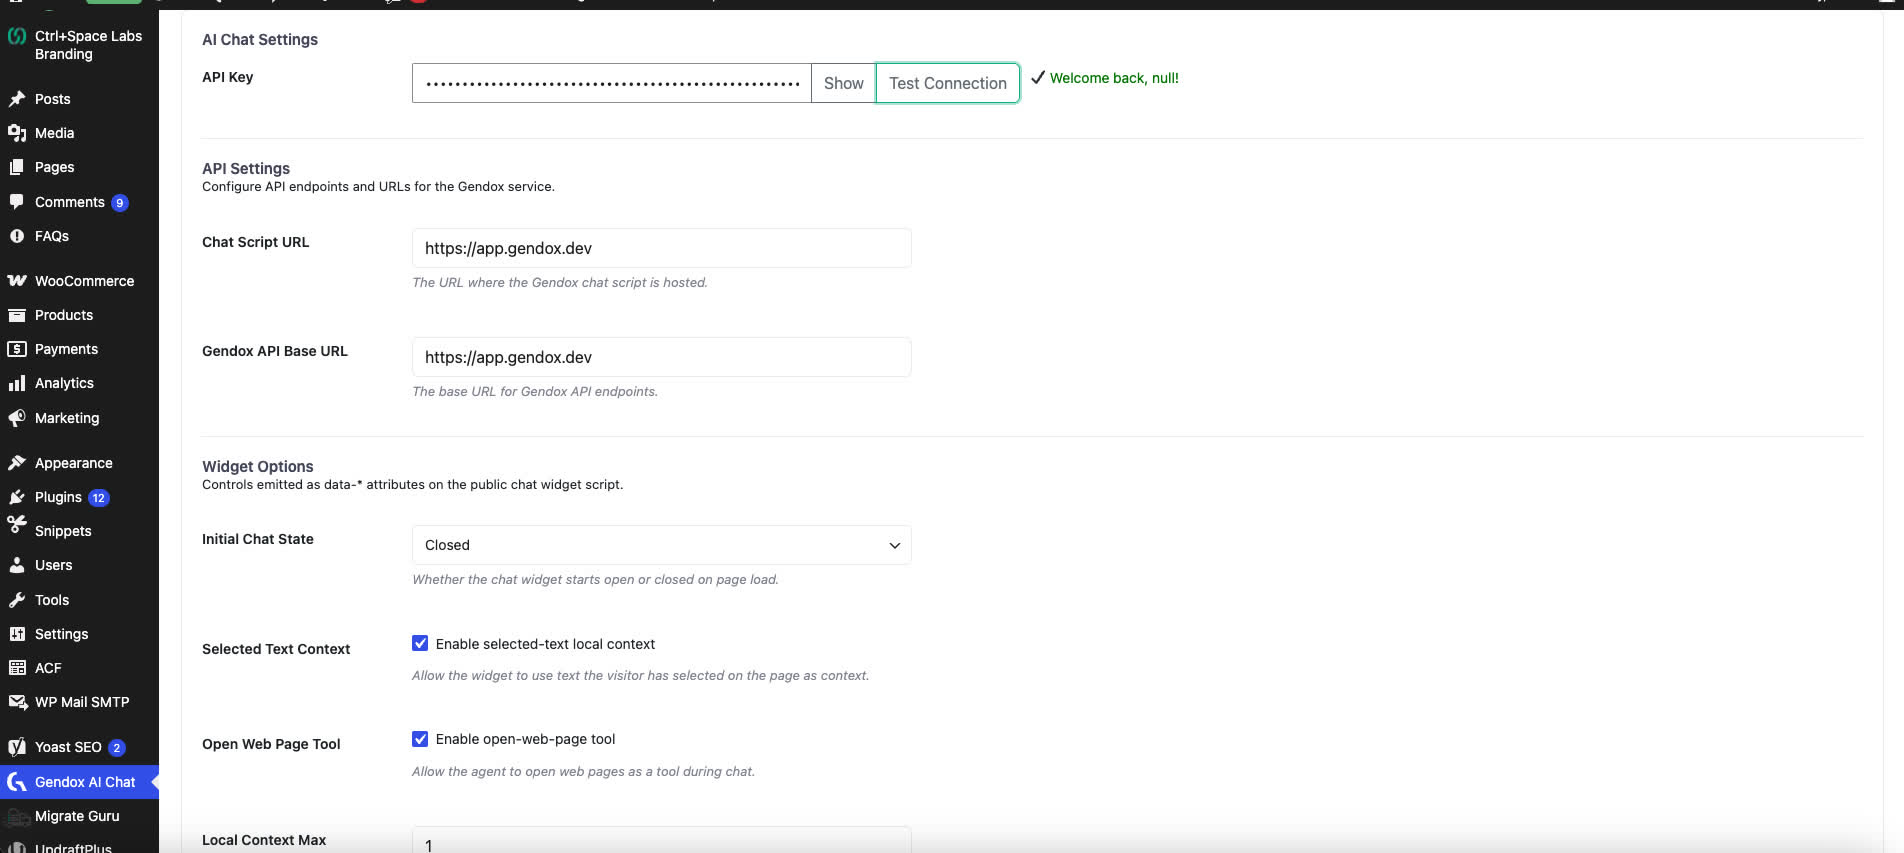Viewport: 1904px width, 853px height.
Task: Click the Pages icon in the sidebar
Action: (x=17, y=167)
